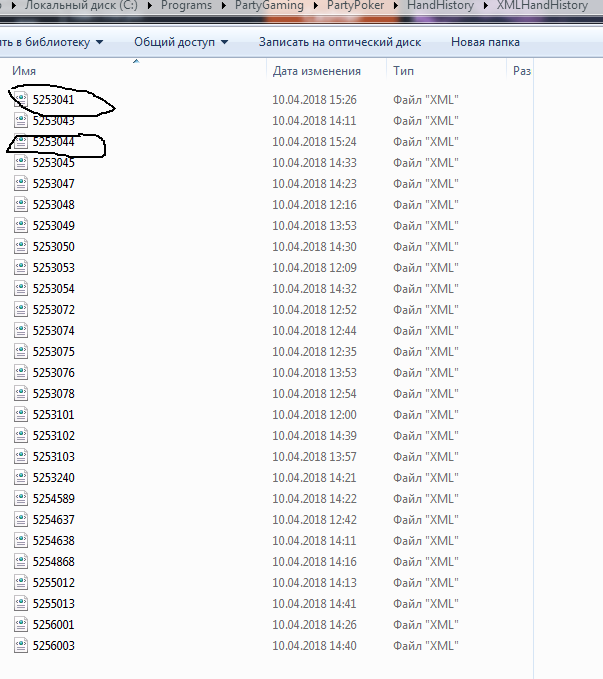Select the XML file icon for 5253054
Image resolution: width=603 pixels, height=679 pixels.
[x=21, y=288]
